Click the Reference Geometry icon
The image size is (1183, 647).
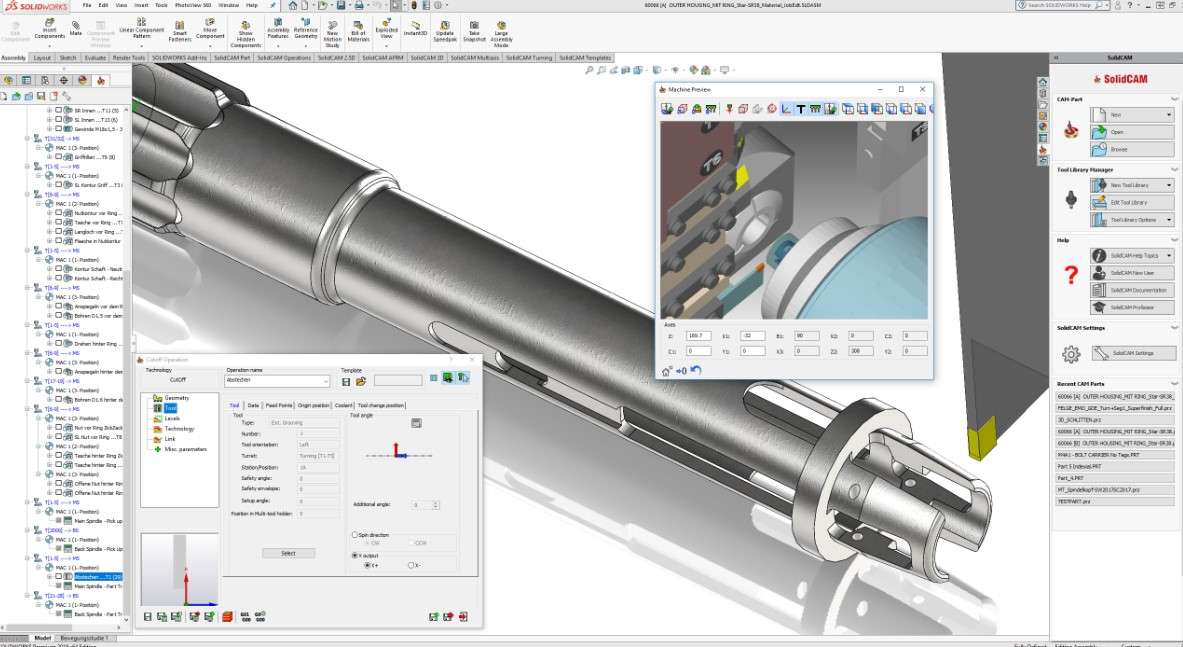tap(306, 29)
